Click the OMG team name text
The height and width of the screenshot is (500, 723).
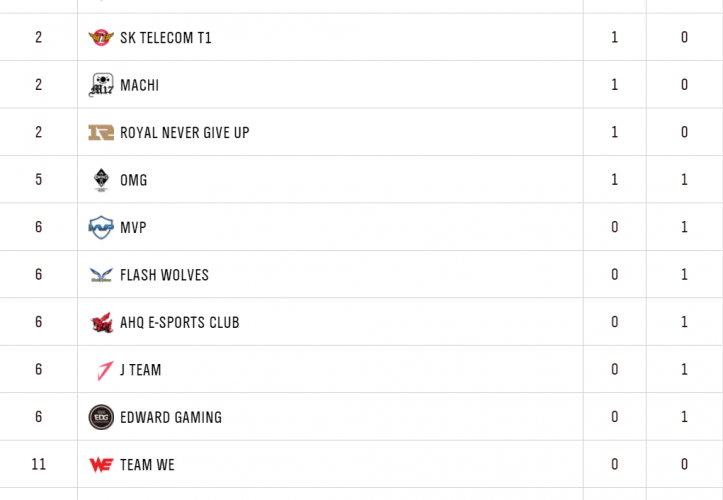[x=134, y=181]
